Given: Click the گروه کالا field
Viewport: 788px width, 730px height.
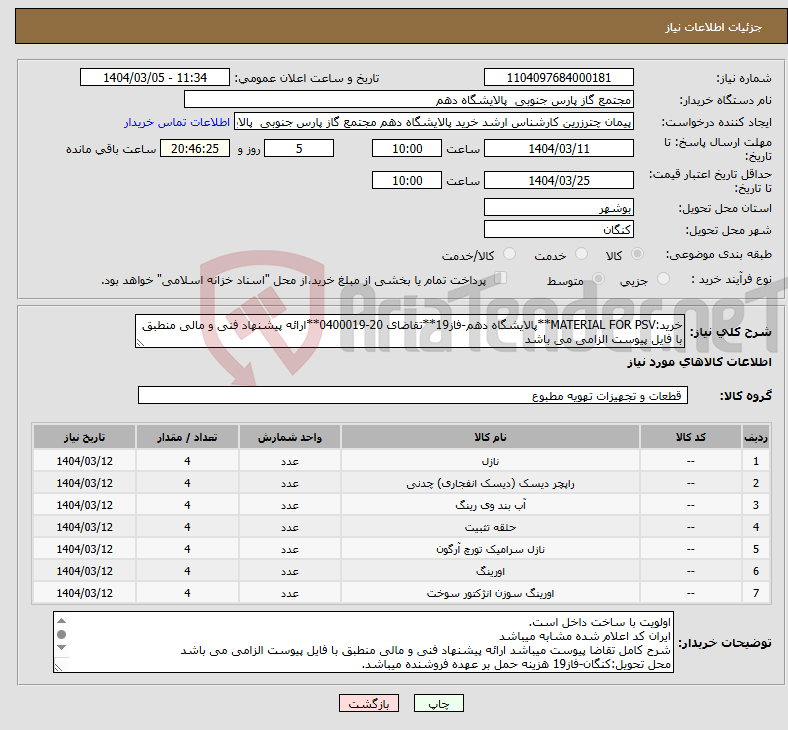Looking at the screenshot, I should pyautogui.click(x=411, y=396).
